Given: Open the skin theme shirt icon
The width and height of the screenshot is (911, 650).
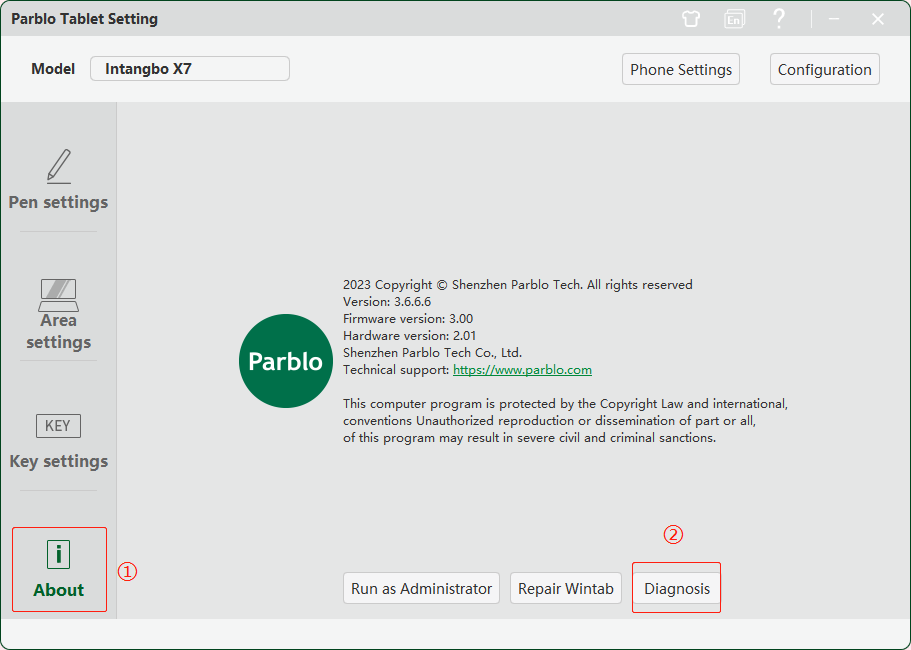Looking at the screenshot, I should coord(691,19).
